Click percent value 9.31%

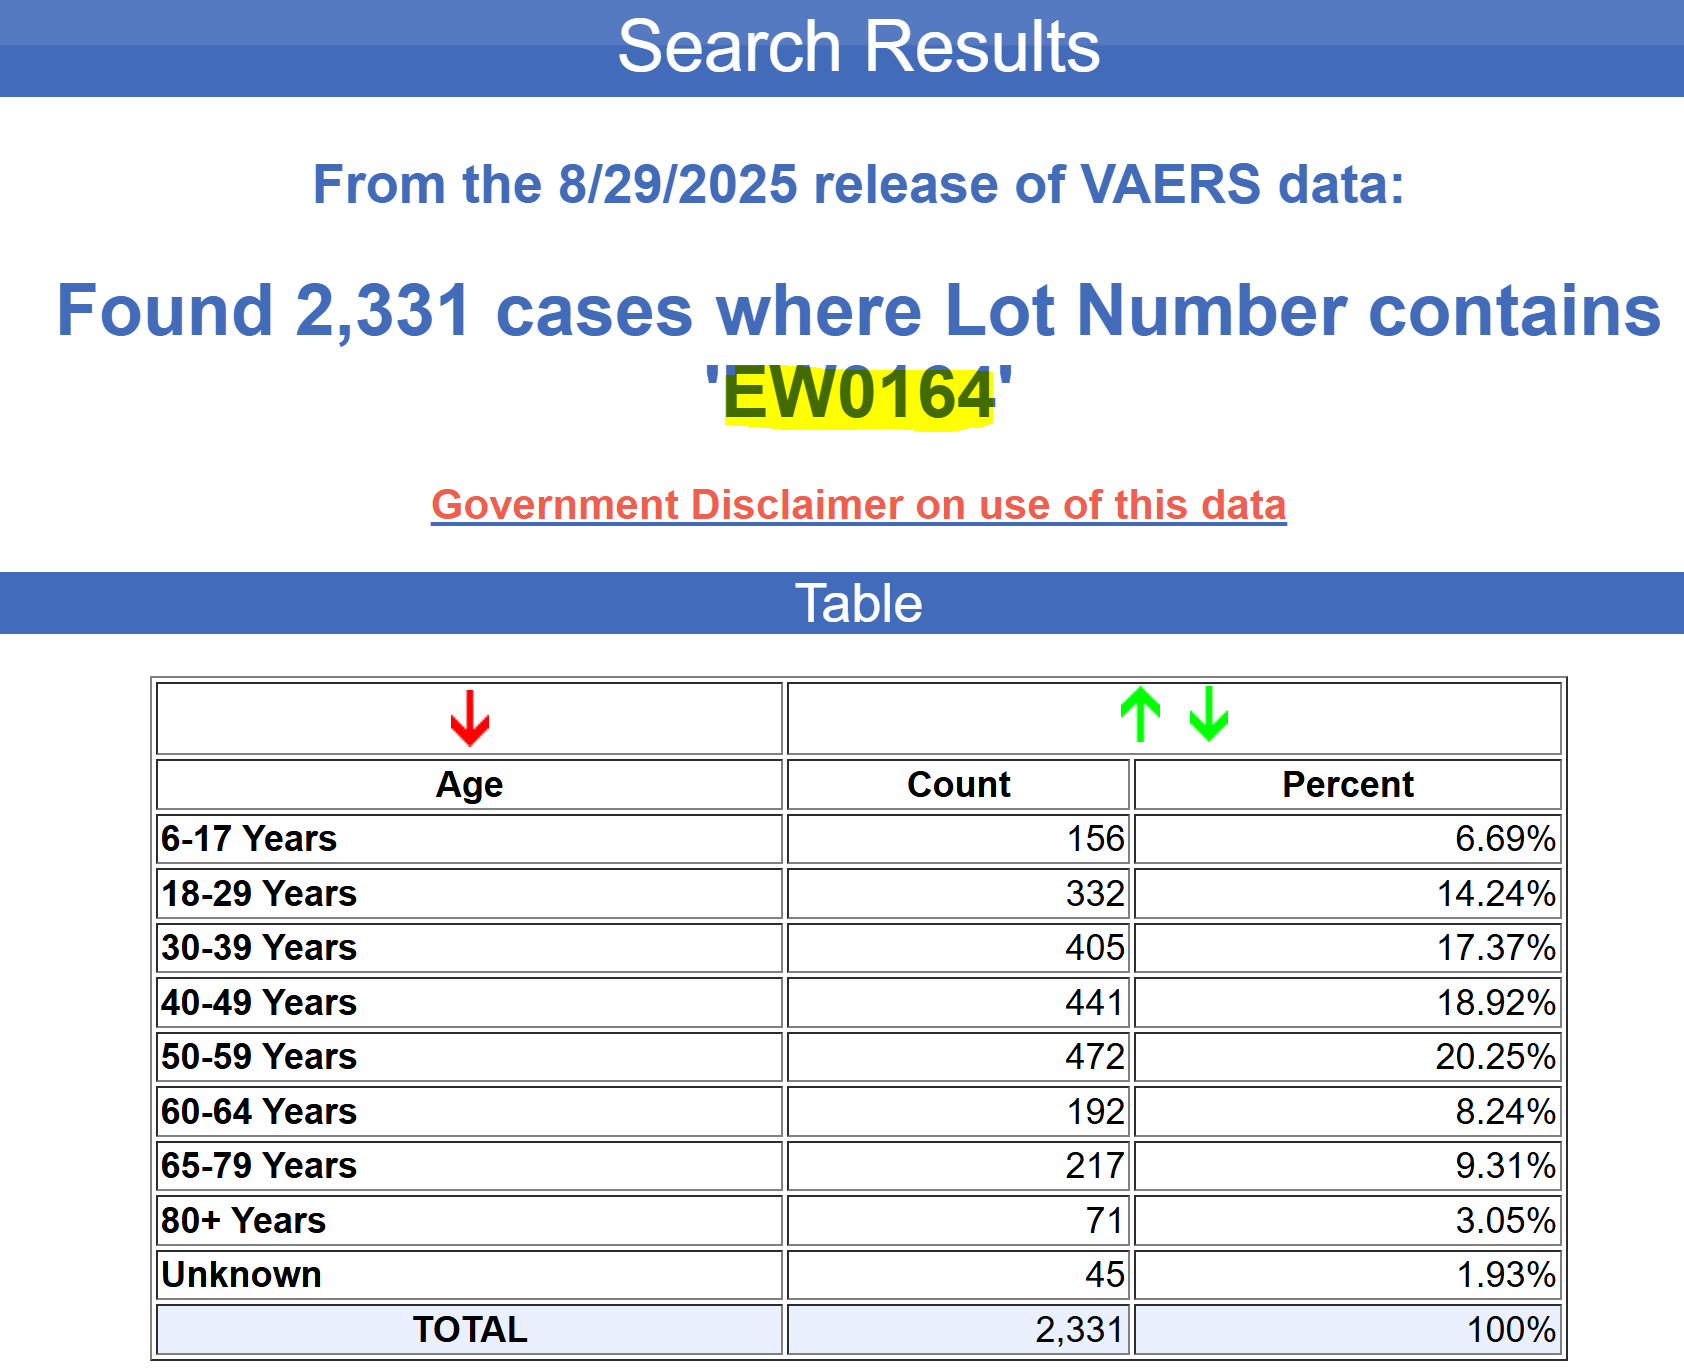coord(1505,1166)
